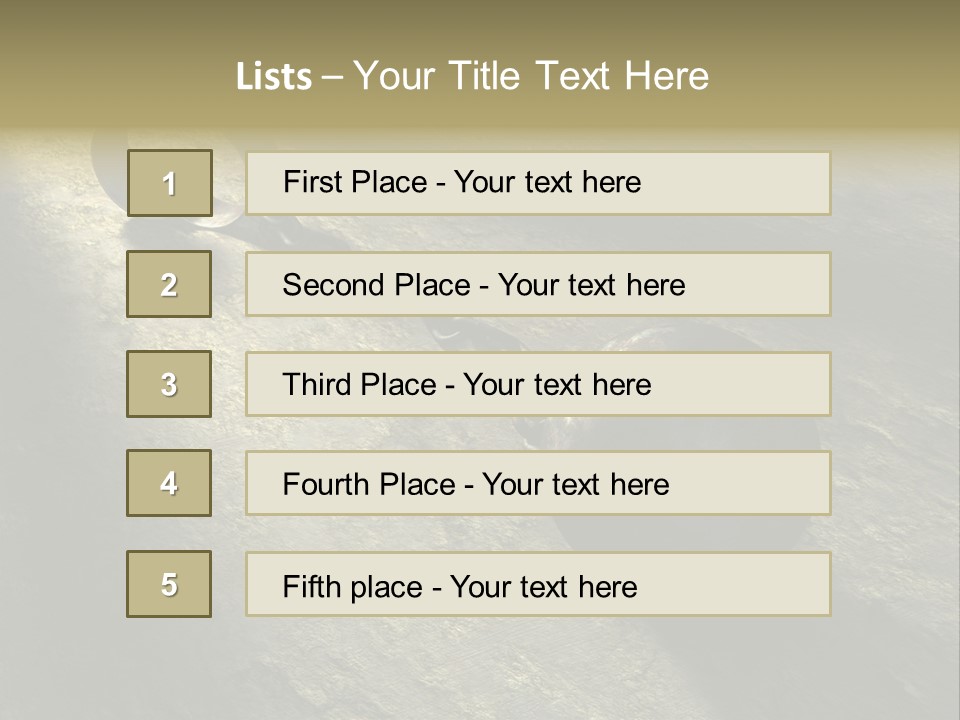
Task: Select the "Your Title Text Here" title text
Action: (x=531, y=76)
